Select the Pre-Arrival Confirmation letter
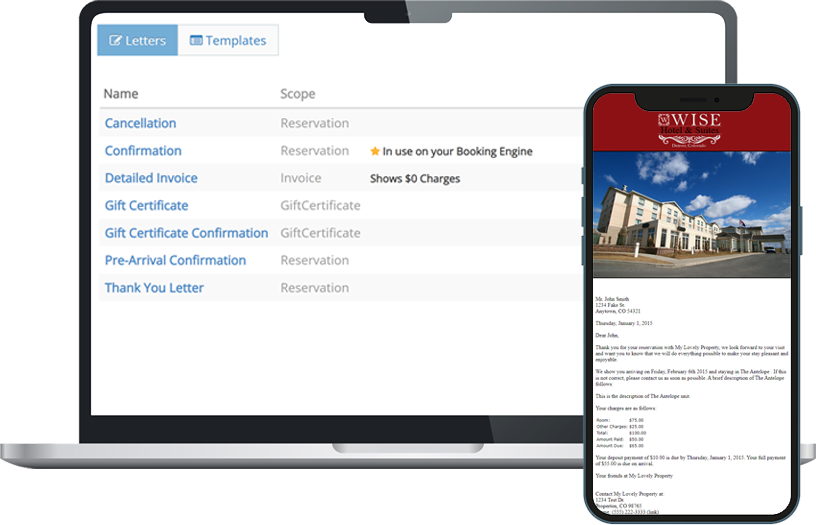This screenshot has width=816, height=525. (175, 260)
